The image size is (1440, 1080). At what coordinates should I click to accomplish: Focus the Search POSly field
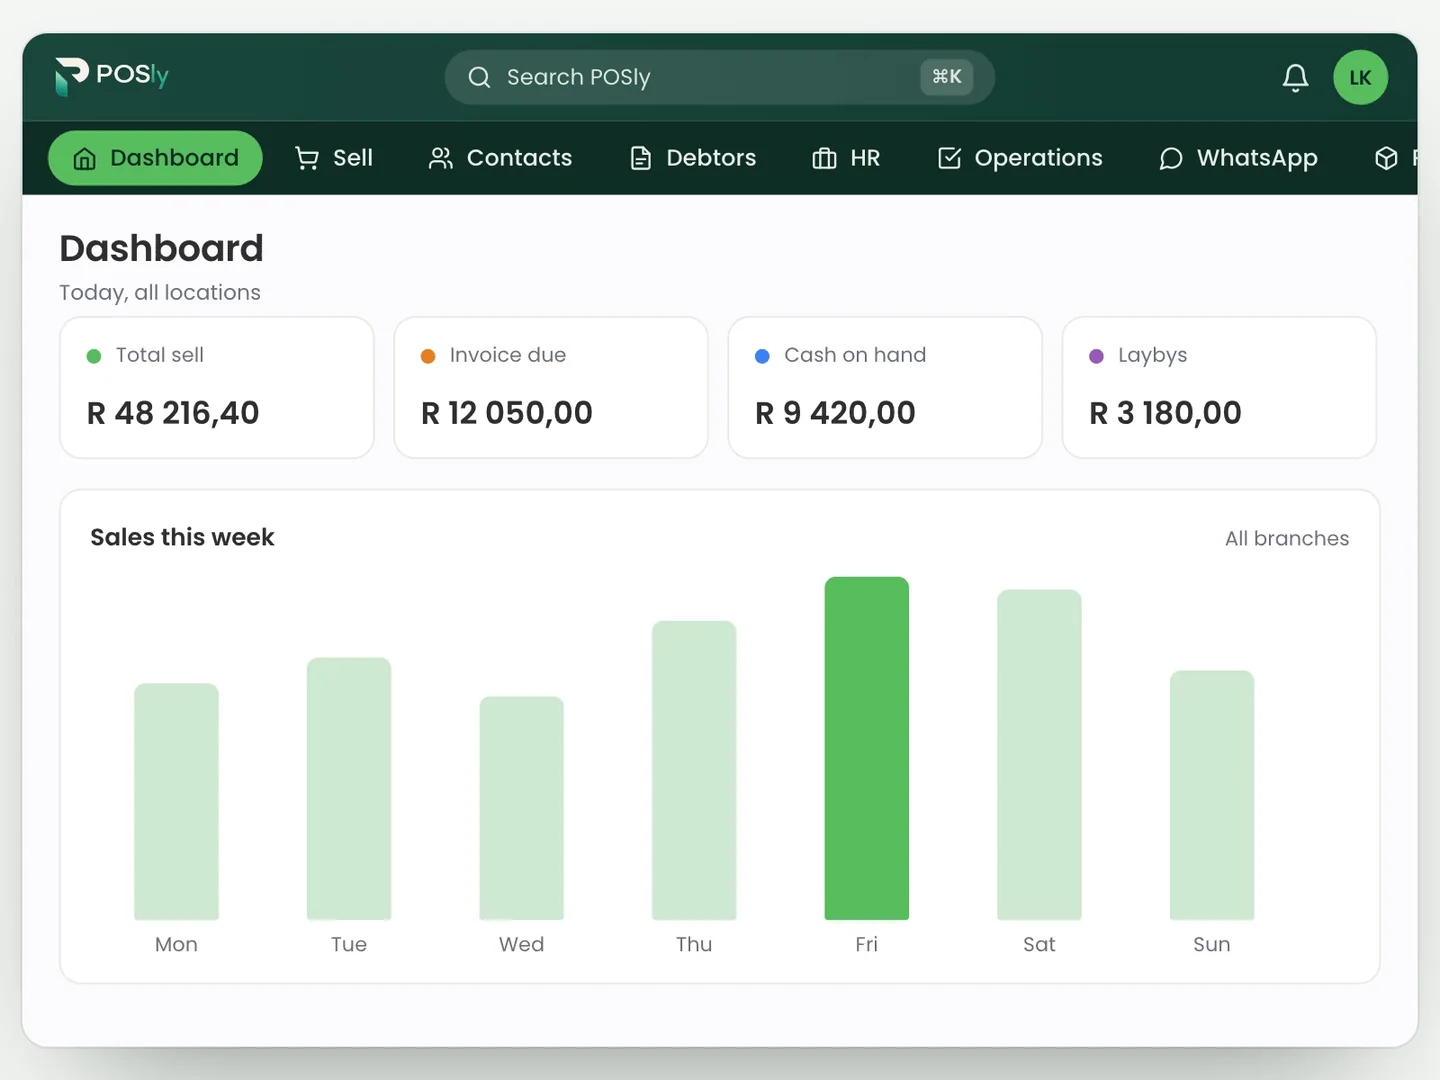(719, 77)
